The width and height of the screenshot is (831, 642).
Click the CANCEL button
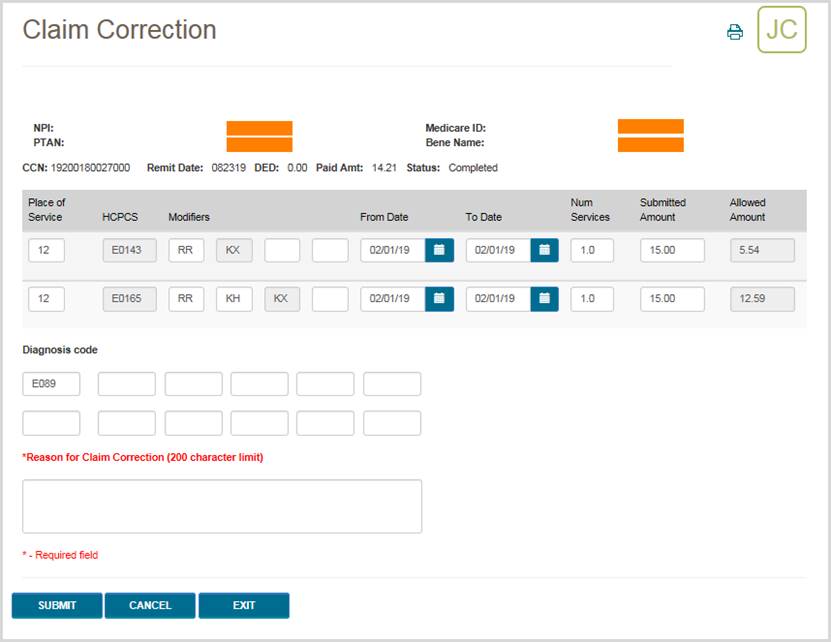pyautogui.click(x=150, y=605)
